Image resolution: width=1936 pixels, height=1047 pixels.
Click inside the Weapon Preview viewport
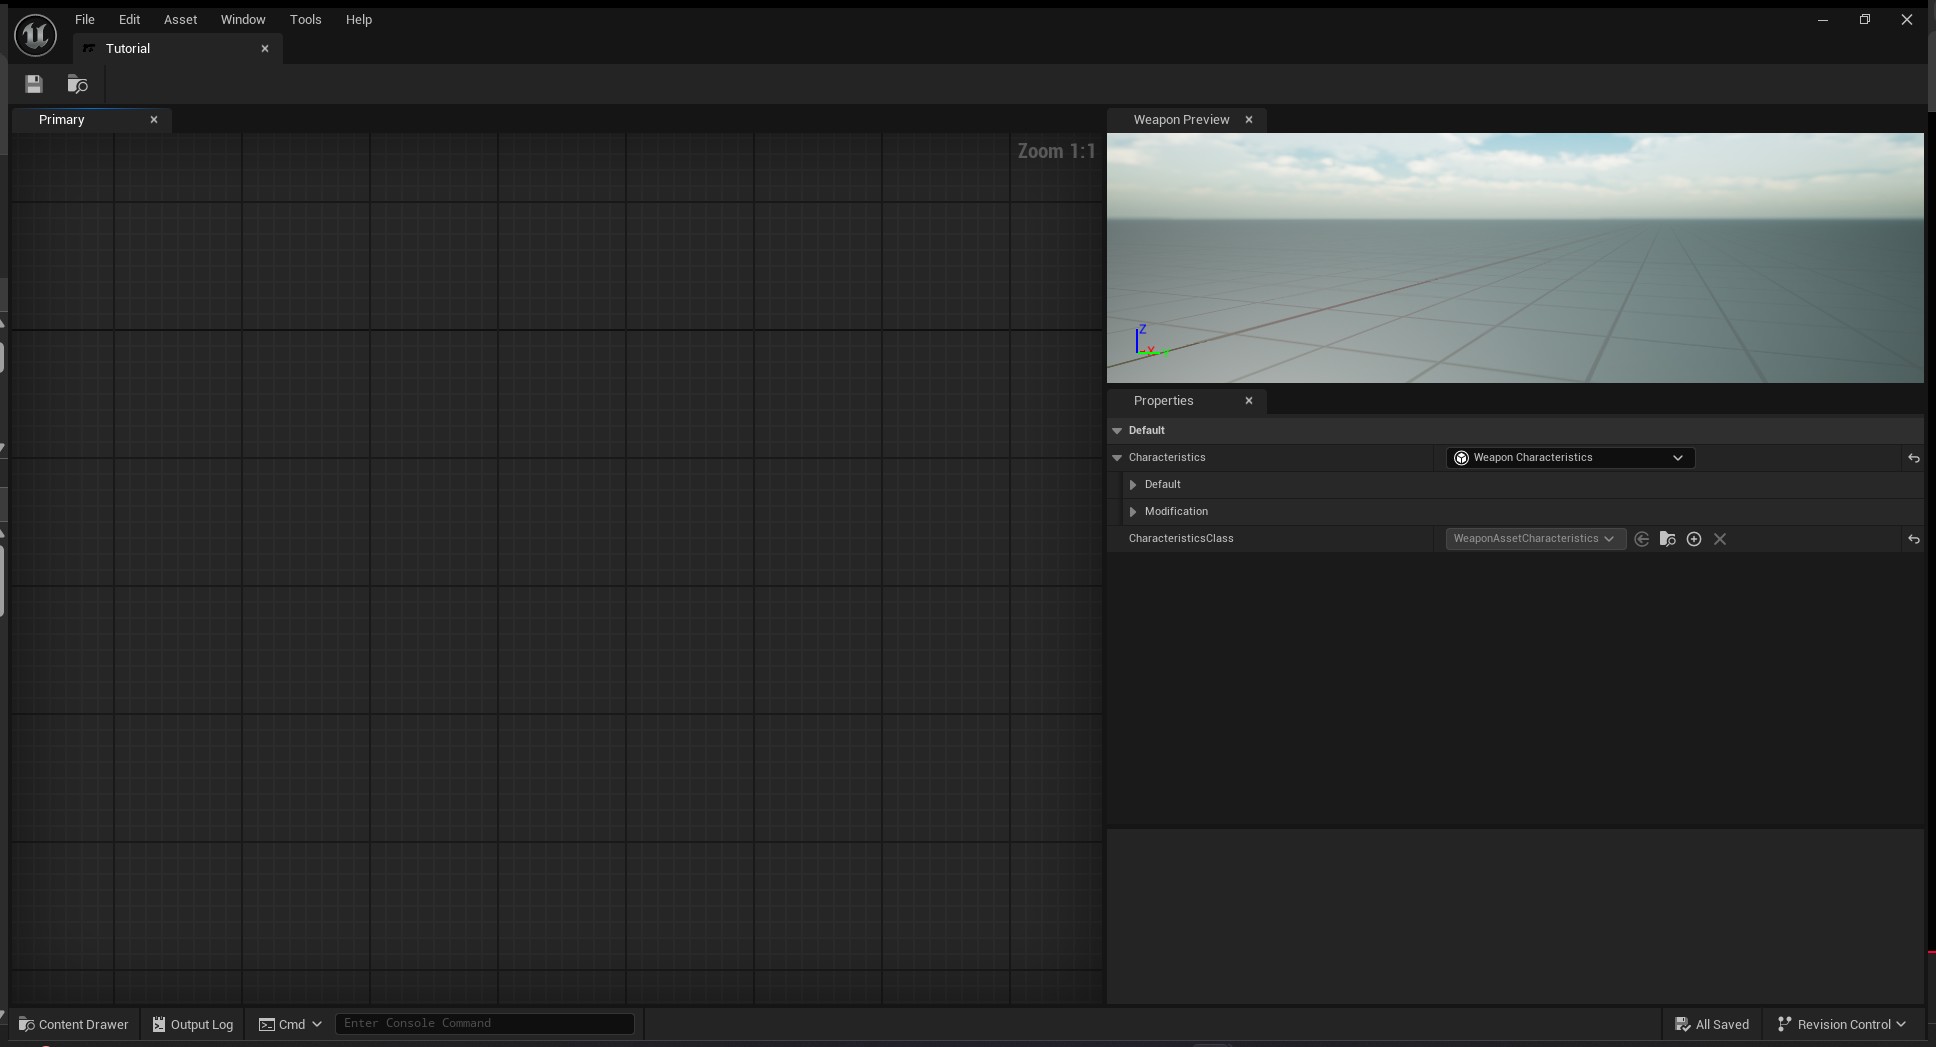pos(1515,258)
